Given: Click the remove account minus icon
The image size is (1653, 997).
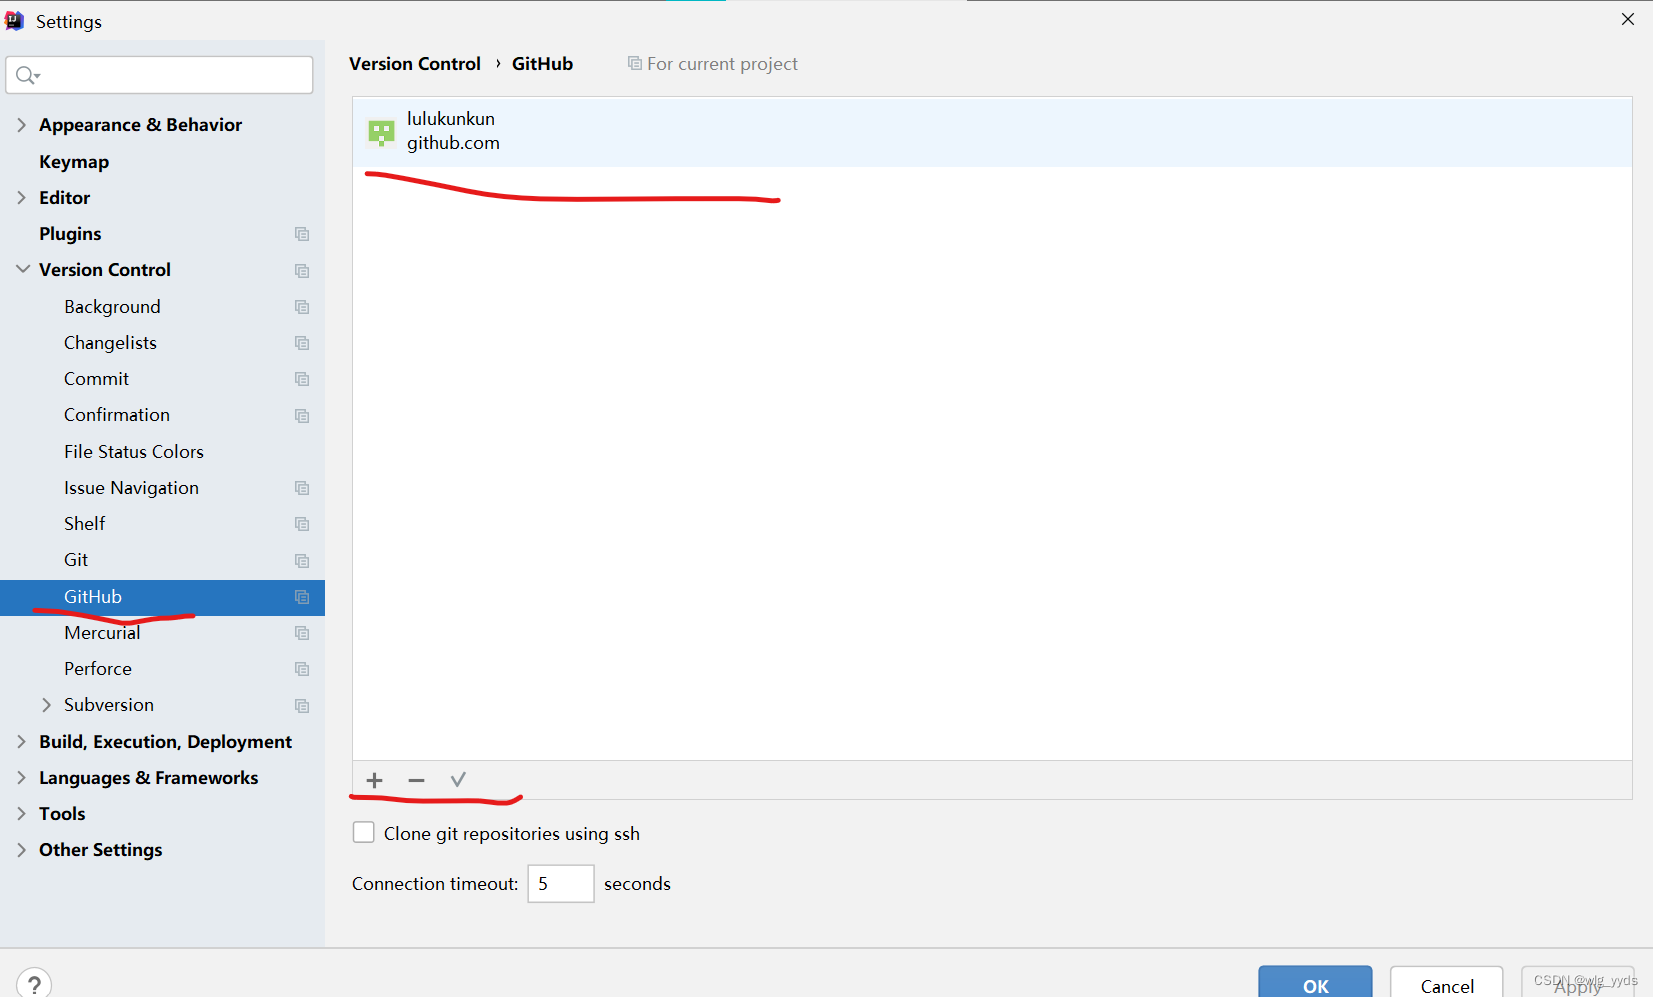Looking at the screenshot, I should 416,780.
